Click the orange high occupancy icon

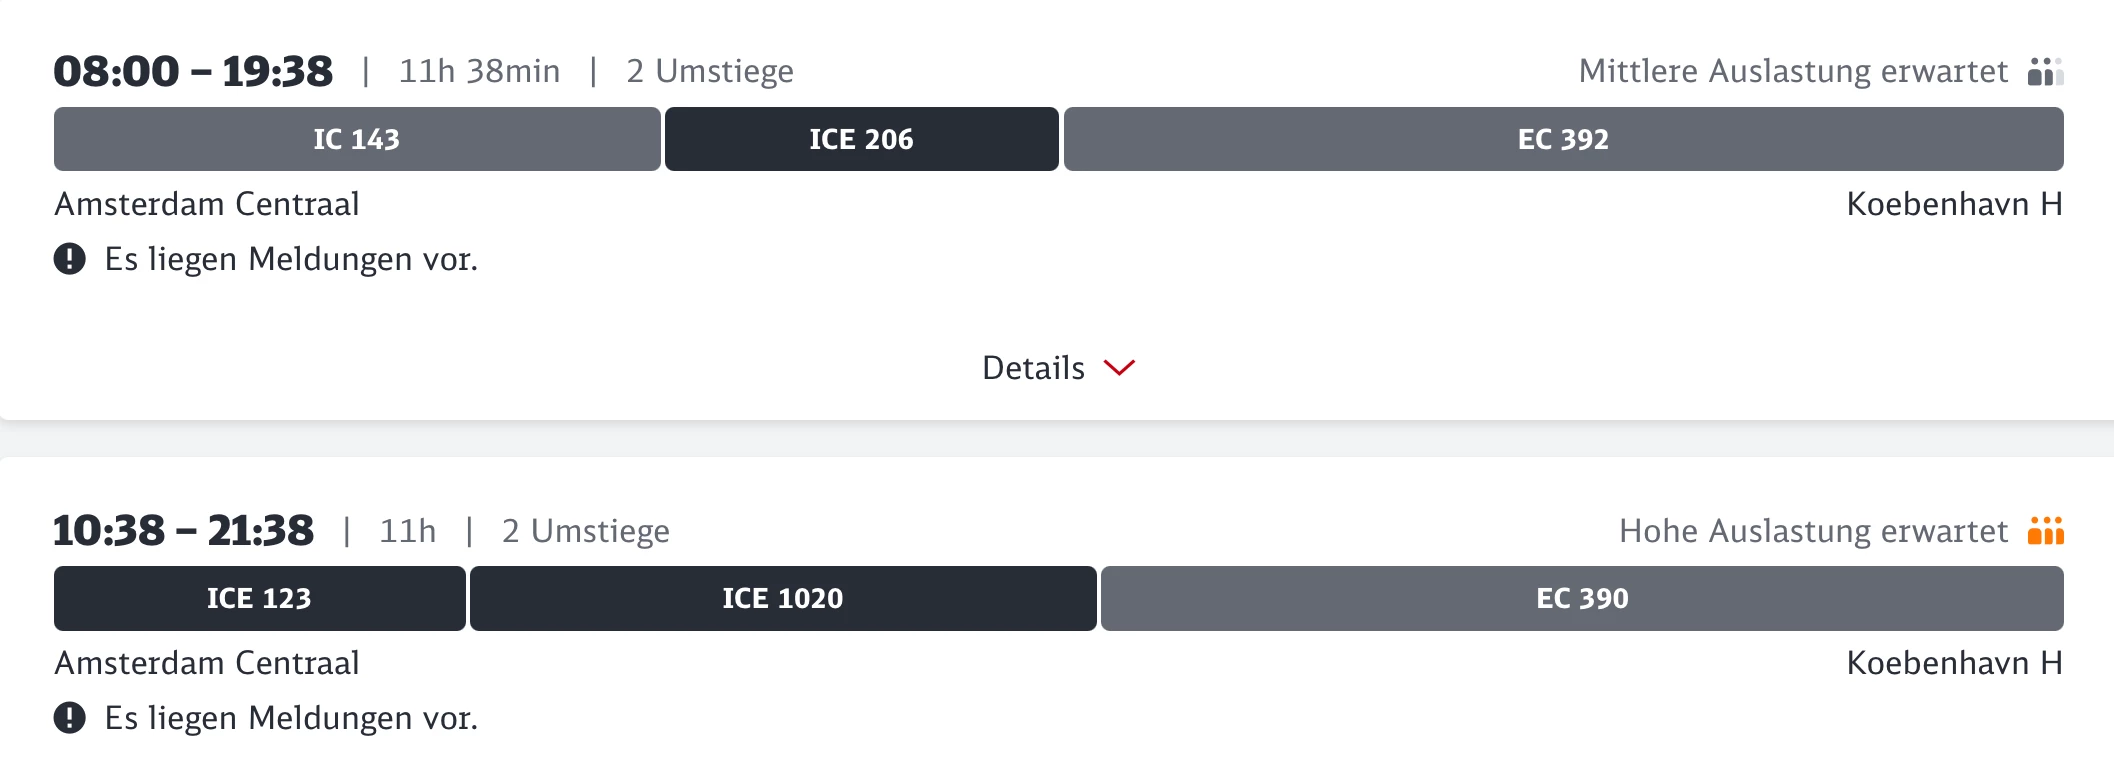click(2045, 531)
